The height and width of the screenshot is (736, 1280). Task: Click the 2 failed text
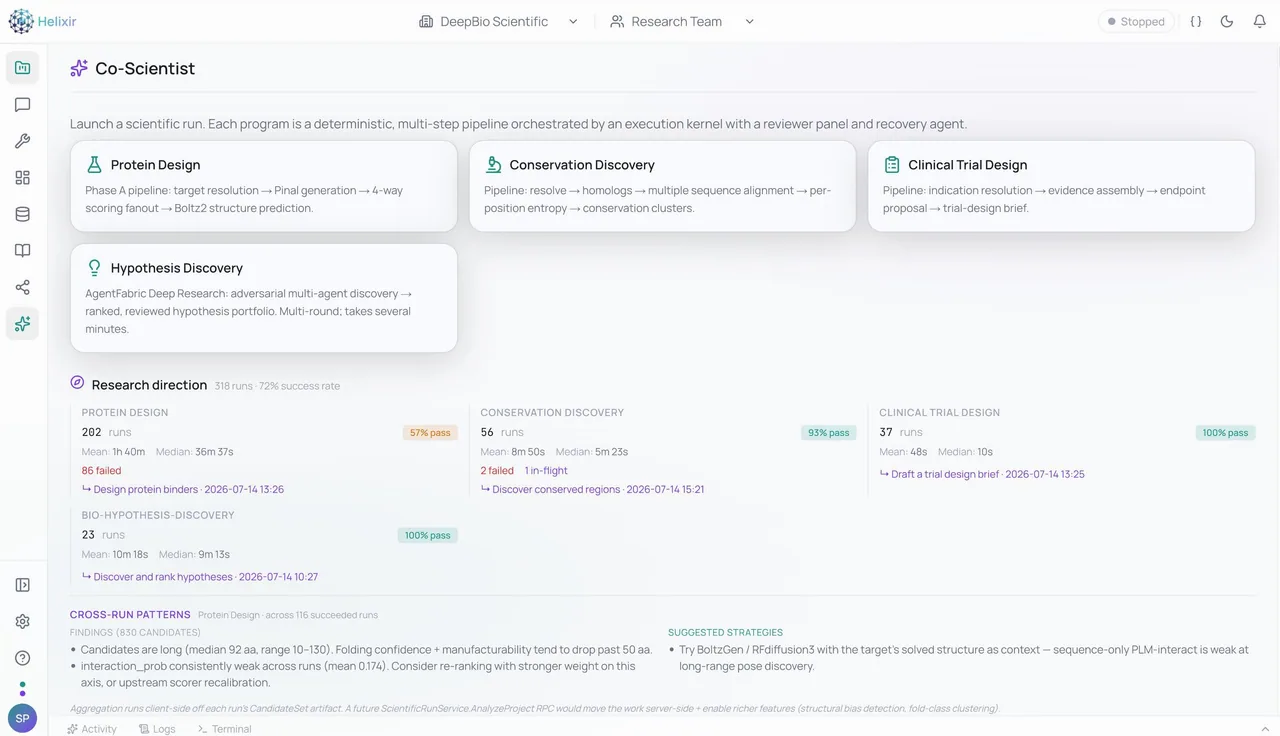coord(497,471)
